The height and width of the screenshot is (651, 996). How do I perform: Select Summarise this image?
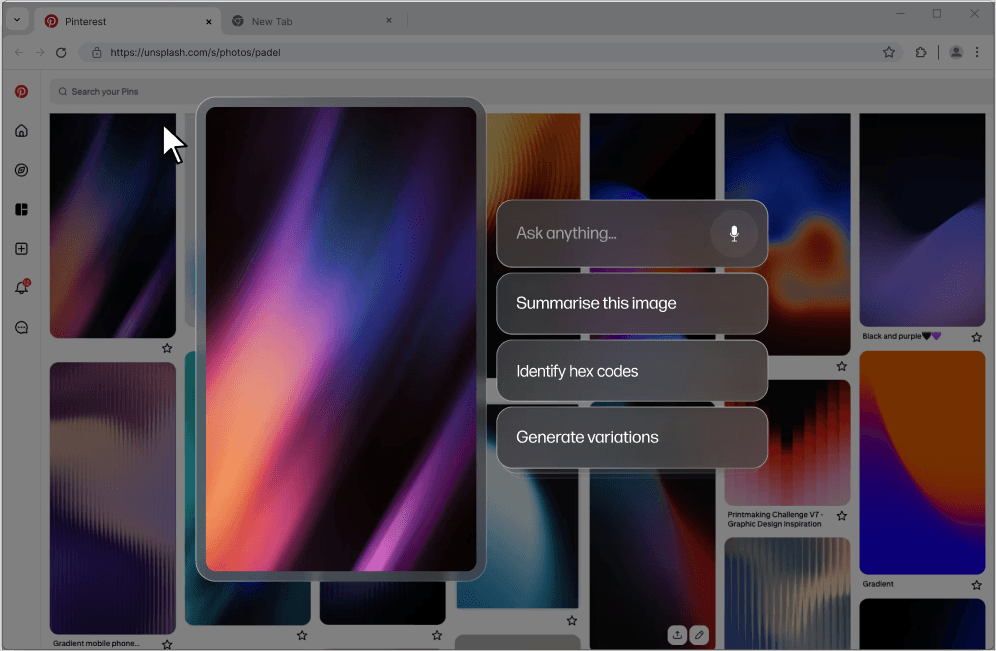pos(632,304)
